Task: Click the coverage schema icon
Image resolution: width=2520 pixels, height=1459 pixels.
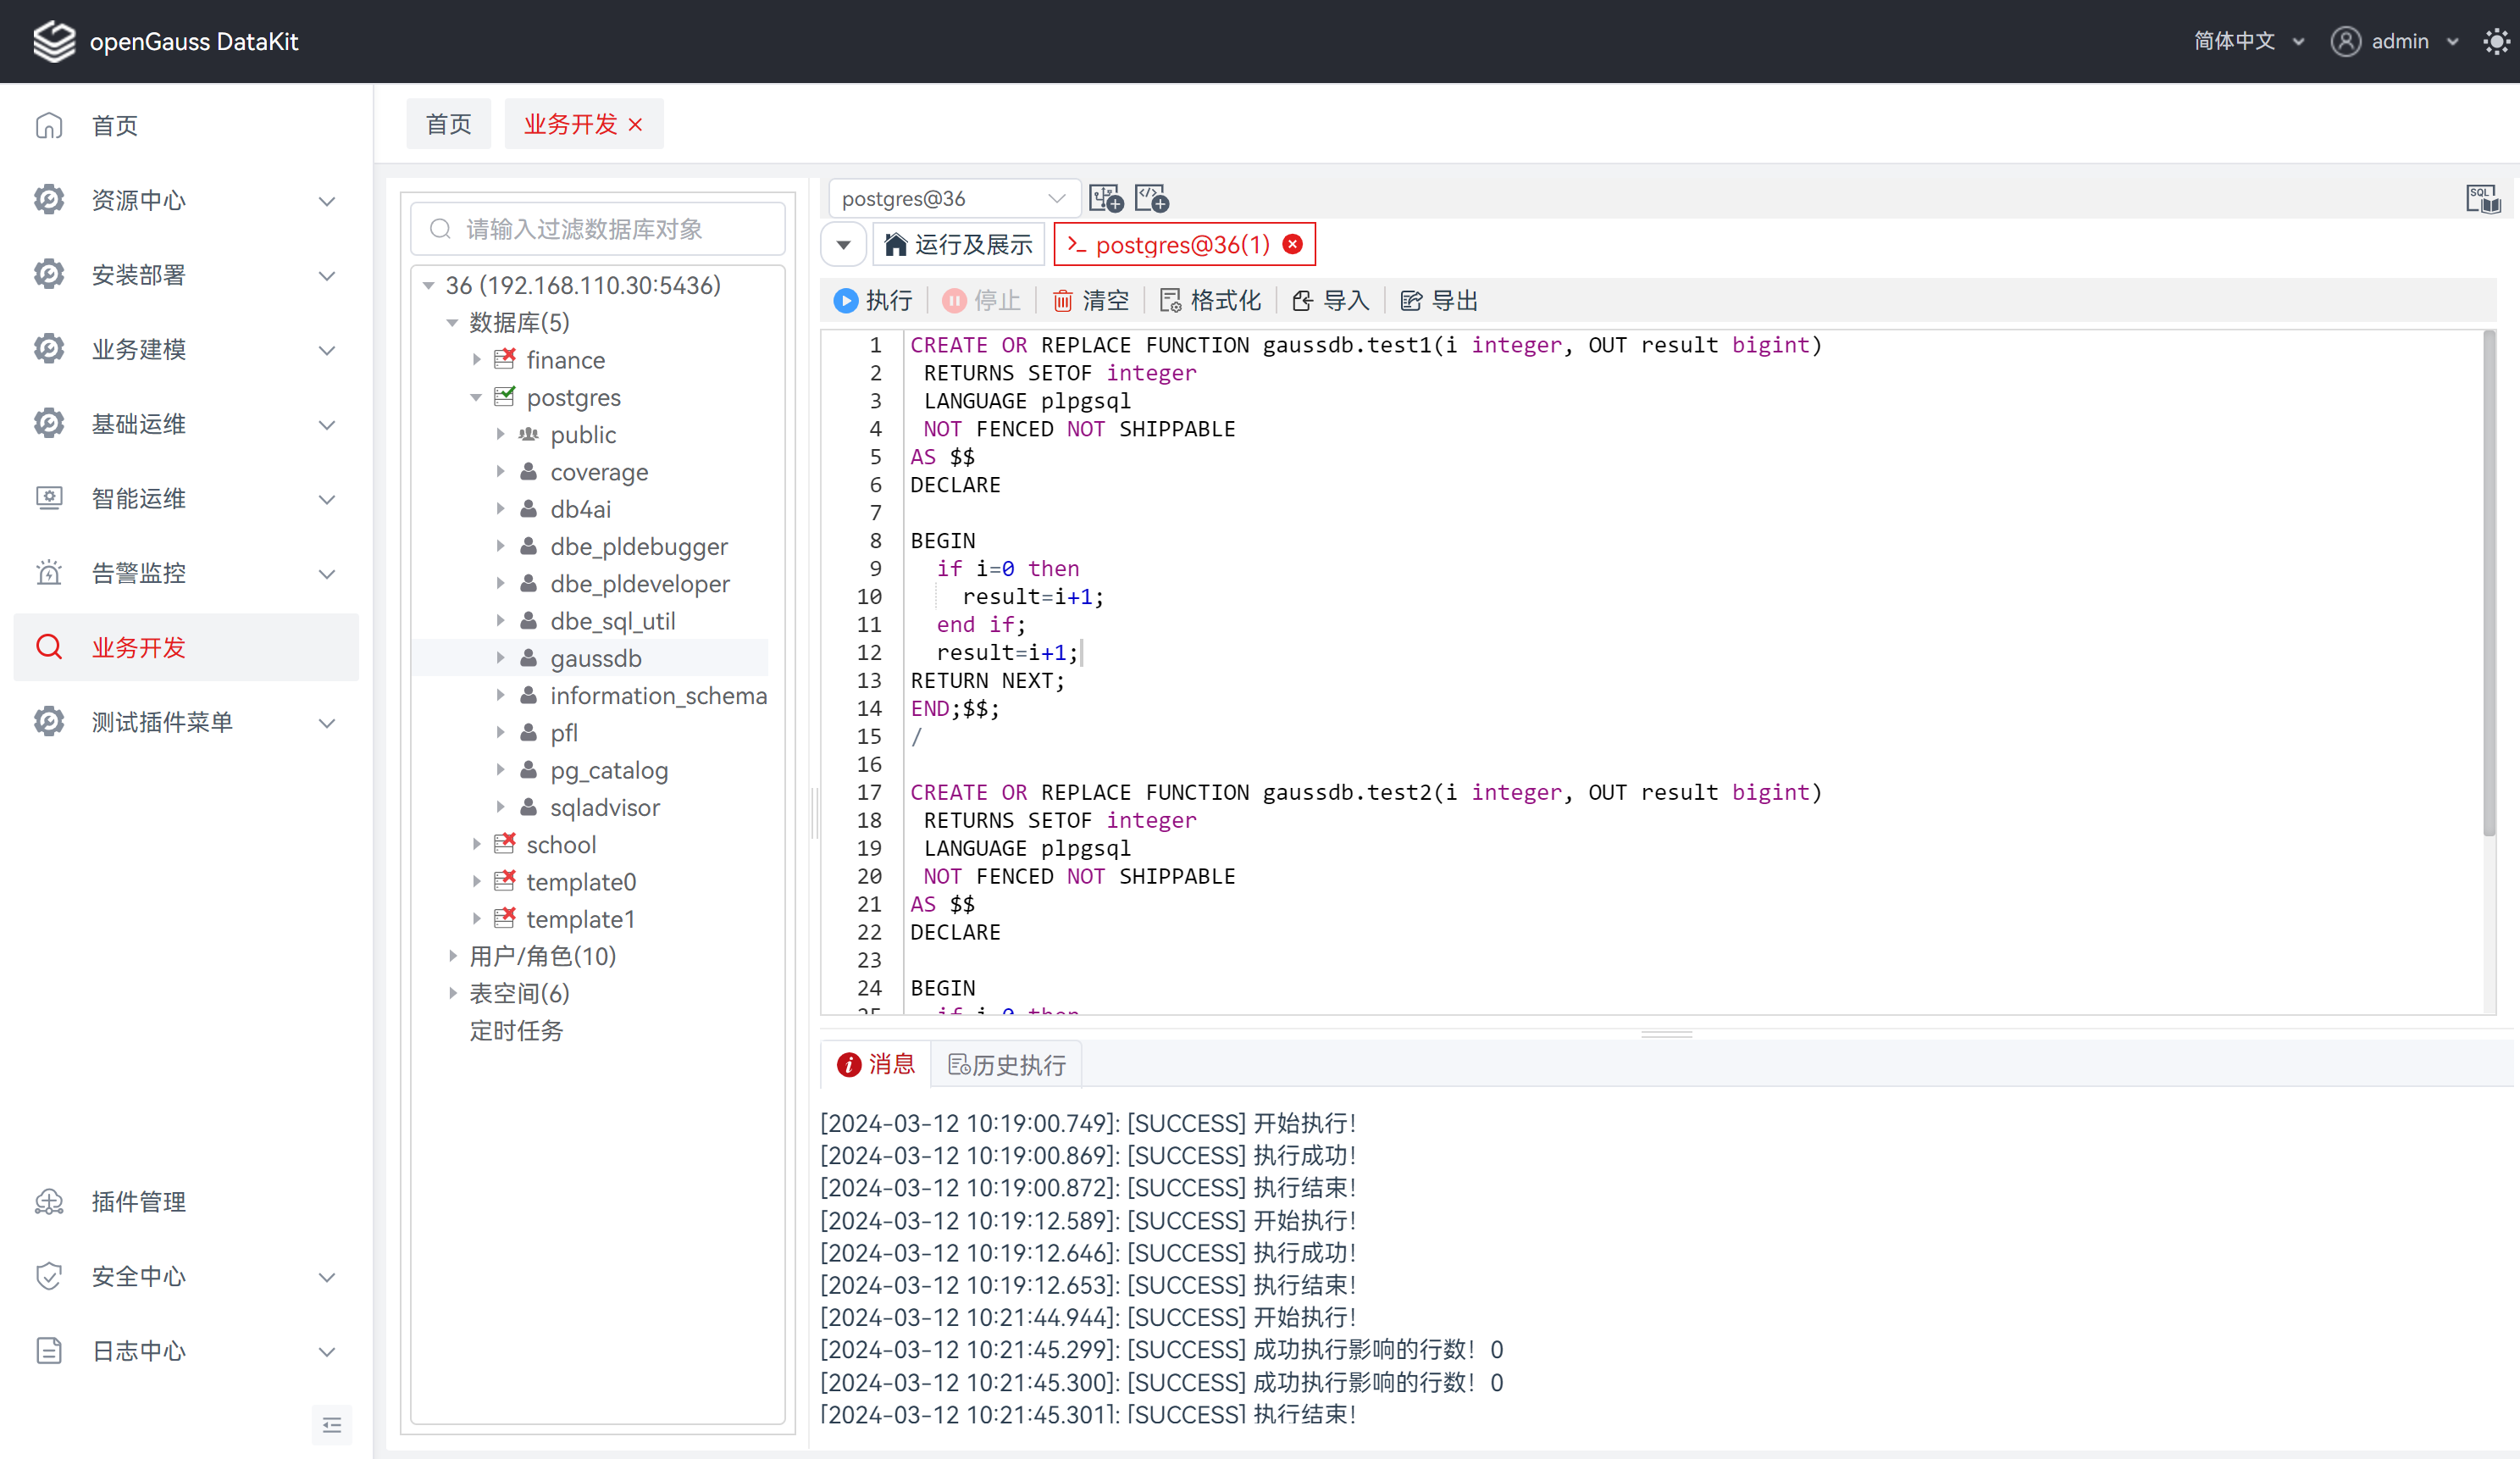Action: (529, 472)
